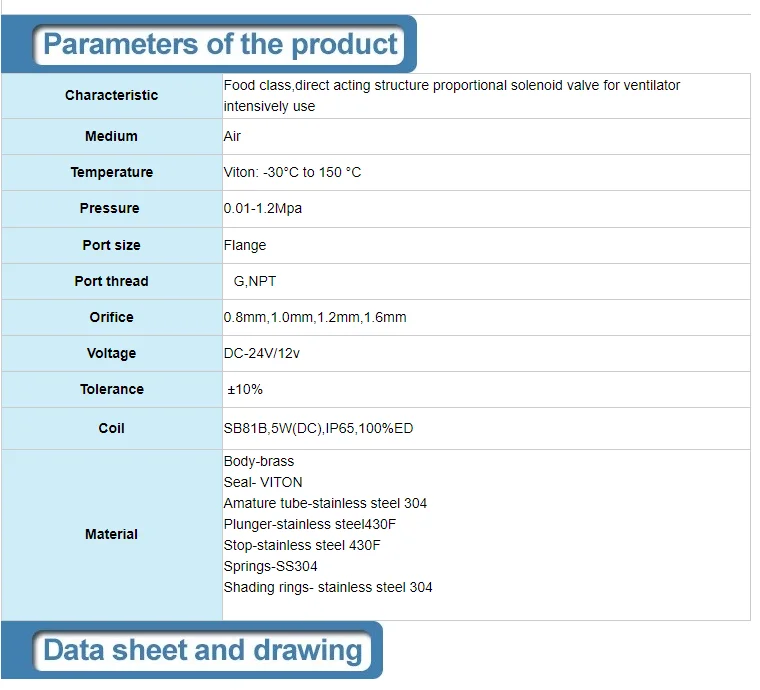Select the Port size label
The height and width of the screenshot is (690, 760).
click(111, 245)
